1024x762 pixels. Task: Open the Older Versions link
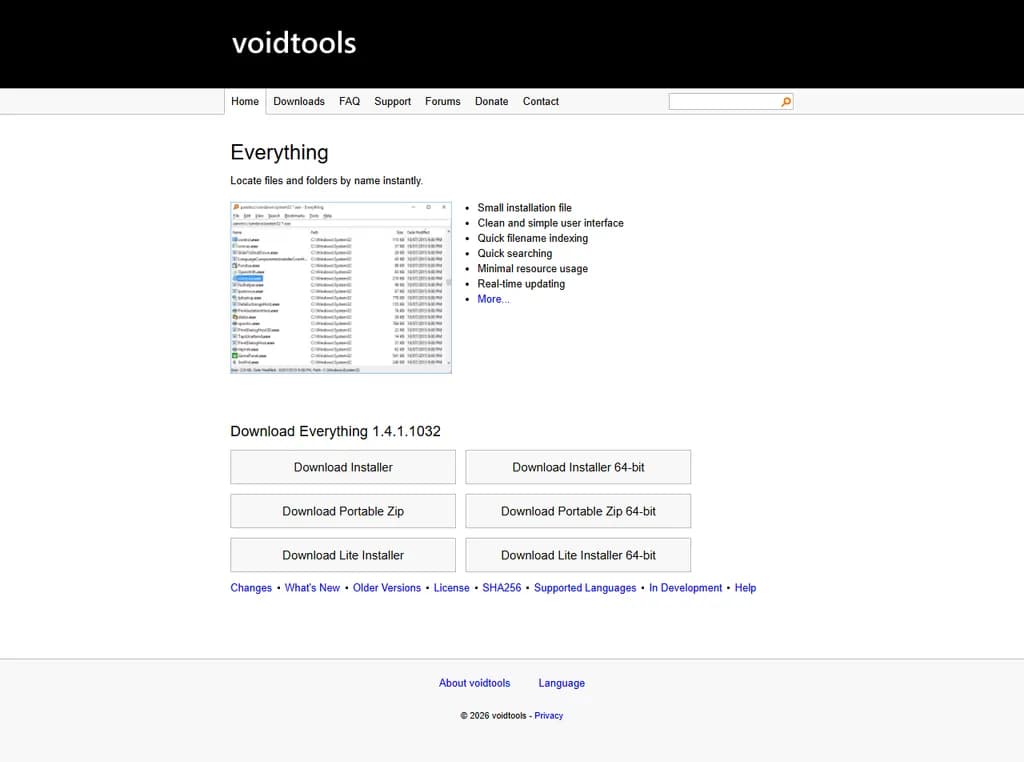[387, 588]
